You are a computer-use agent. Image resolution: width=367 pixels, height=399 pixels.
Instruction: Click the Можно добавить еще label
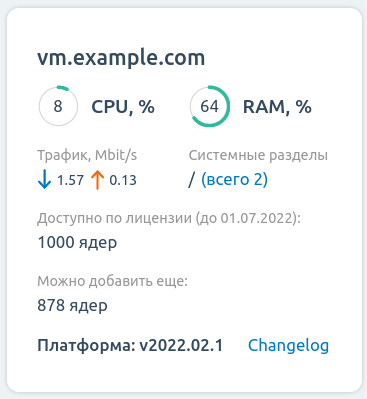click(112, 281)
